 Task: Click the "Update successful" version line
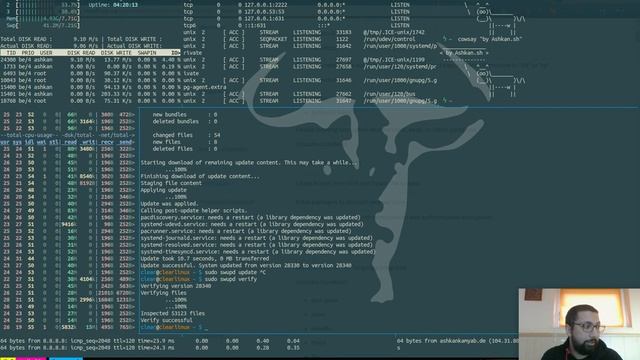[x=246, y=265]
